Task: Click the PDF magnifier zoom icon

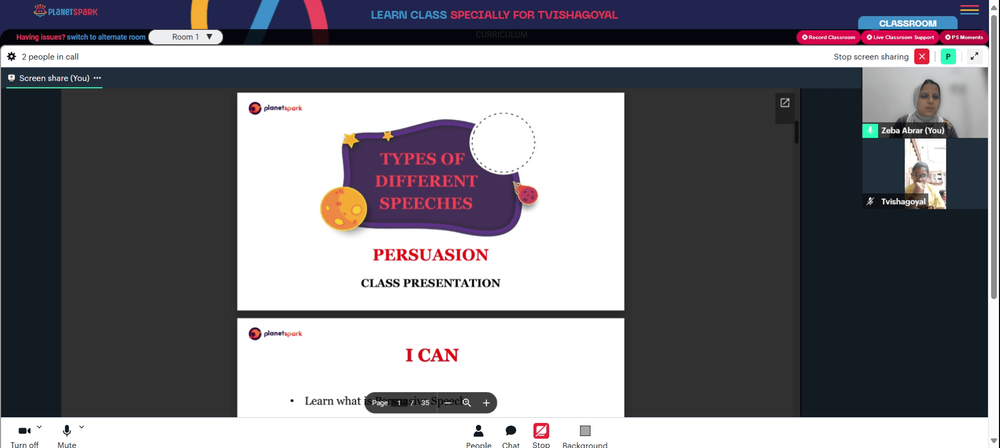Action: [467, 403]
